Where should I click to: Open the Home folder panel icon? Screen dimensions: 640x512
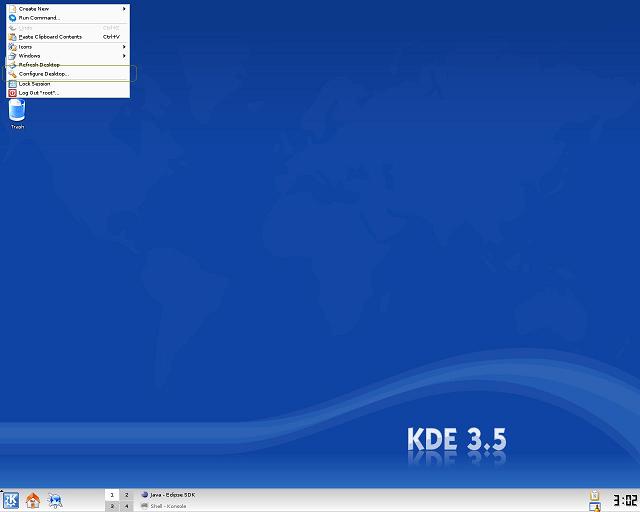click(x=33, y=500)
